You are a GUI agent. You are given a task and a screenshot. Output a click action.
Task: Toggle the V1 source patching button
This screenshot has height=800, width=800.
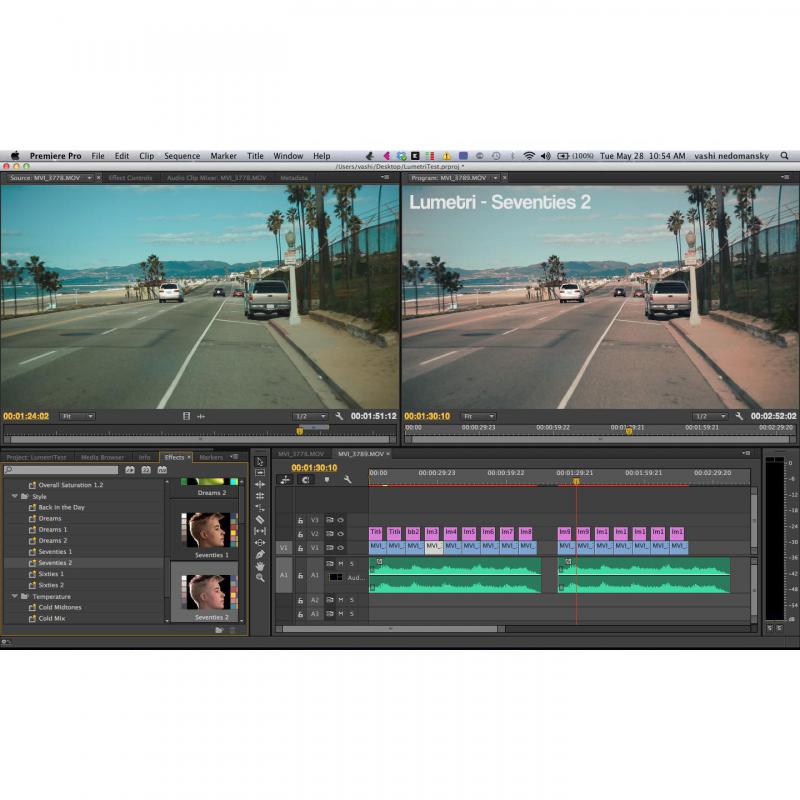pyautogui.click(x=284, y=548)
